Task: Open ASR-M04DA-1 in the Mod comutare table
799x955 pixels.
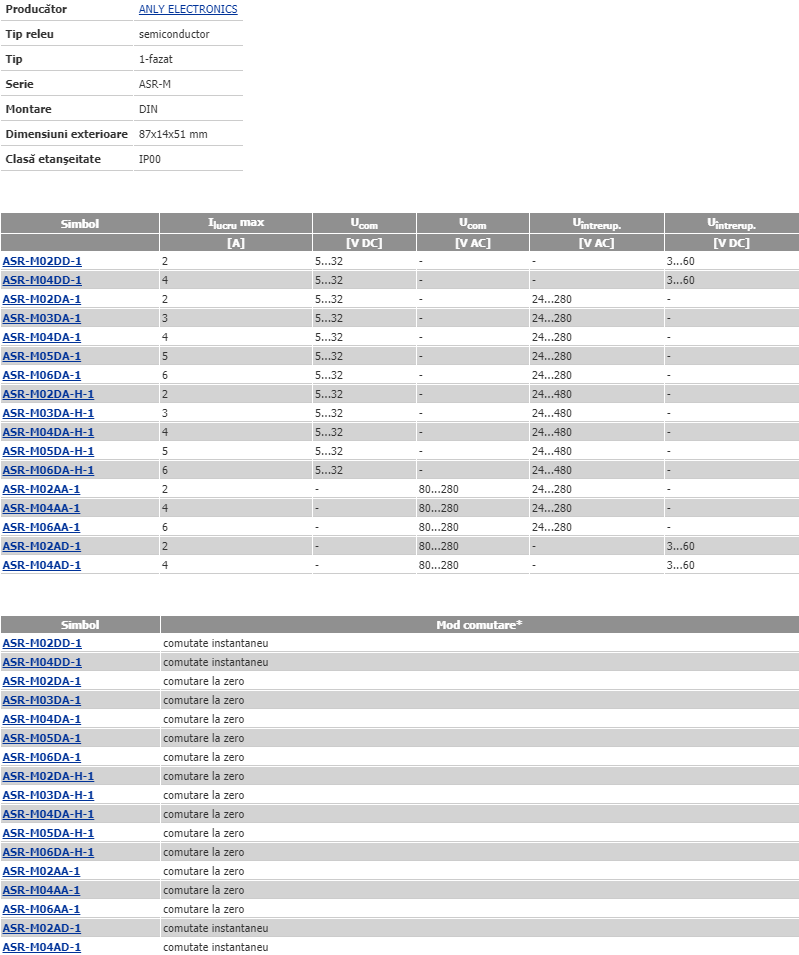Action: (42, 719)
